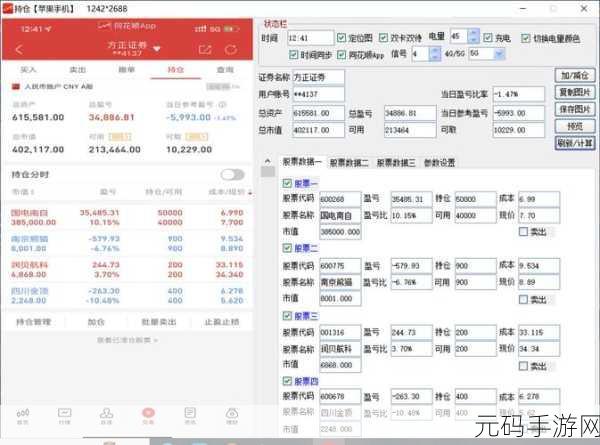The image size is (600, 445).
Task: Click the 信号 signal strength spinner arrows
Action: pos(435,54)
